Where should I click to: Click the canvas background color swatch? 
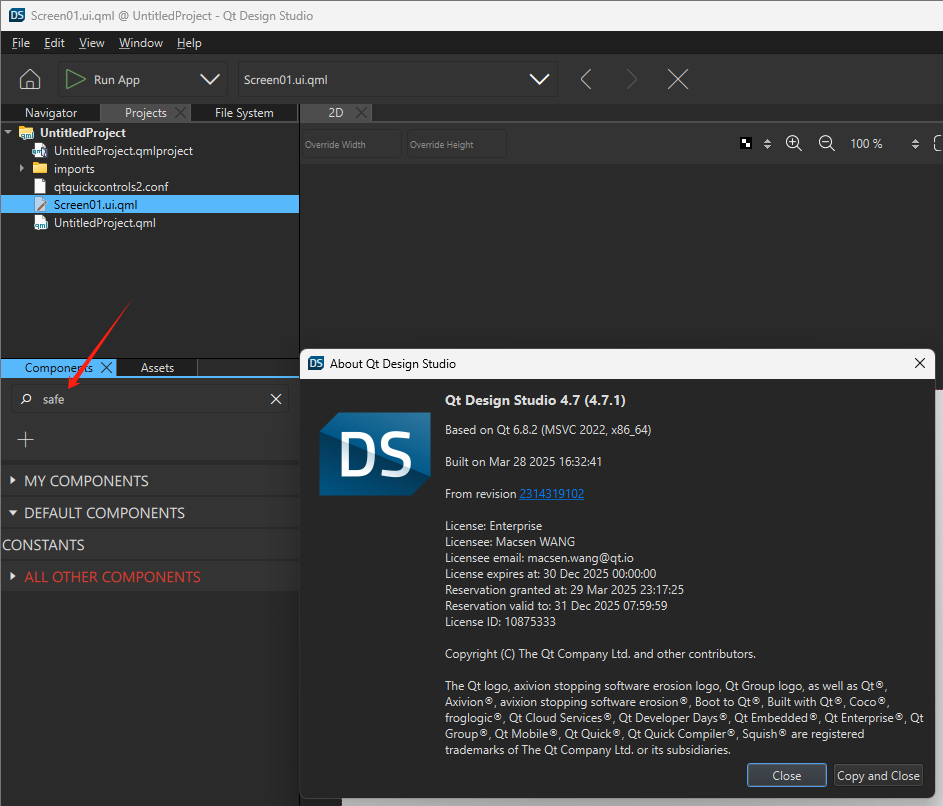pos(746,143)
